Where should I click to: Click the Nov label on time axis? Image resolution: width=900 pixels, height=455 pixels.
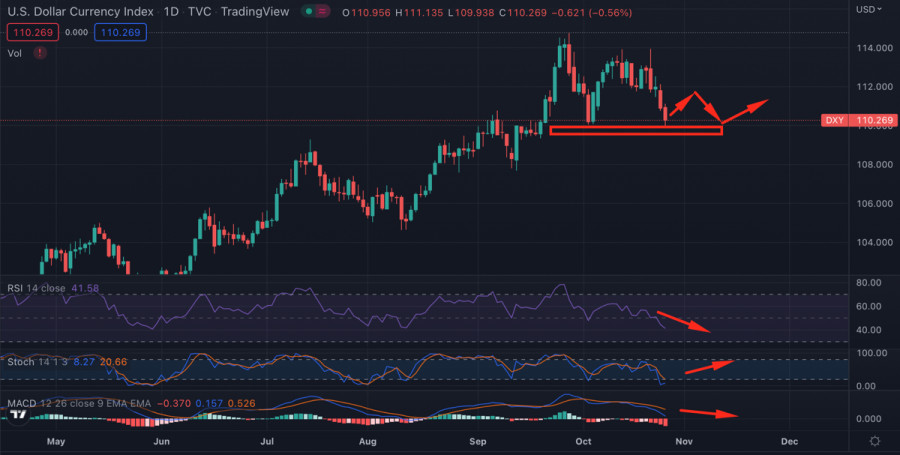coord(684,442)
